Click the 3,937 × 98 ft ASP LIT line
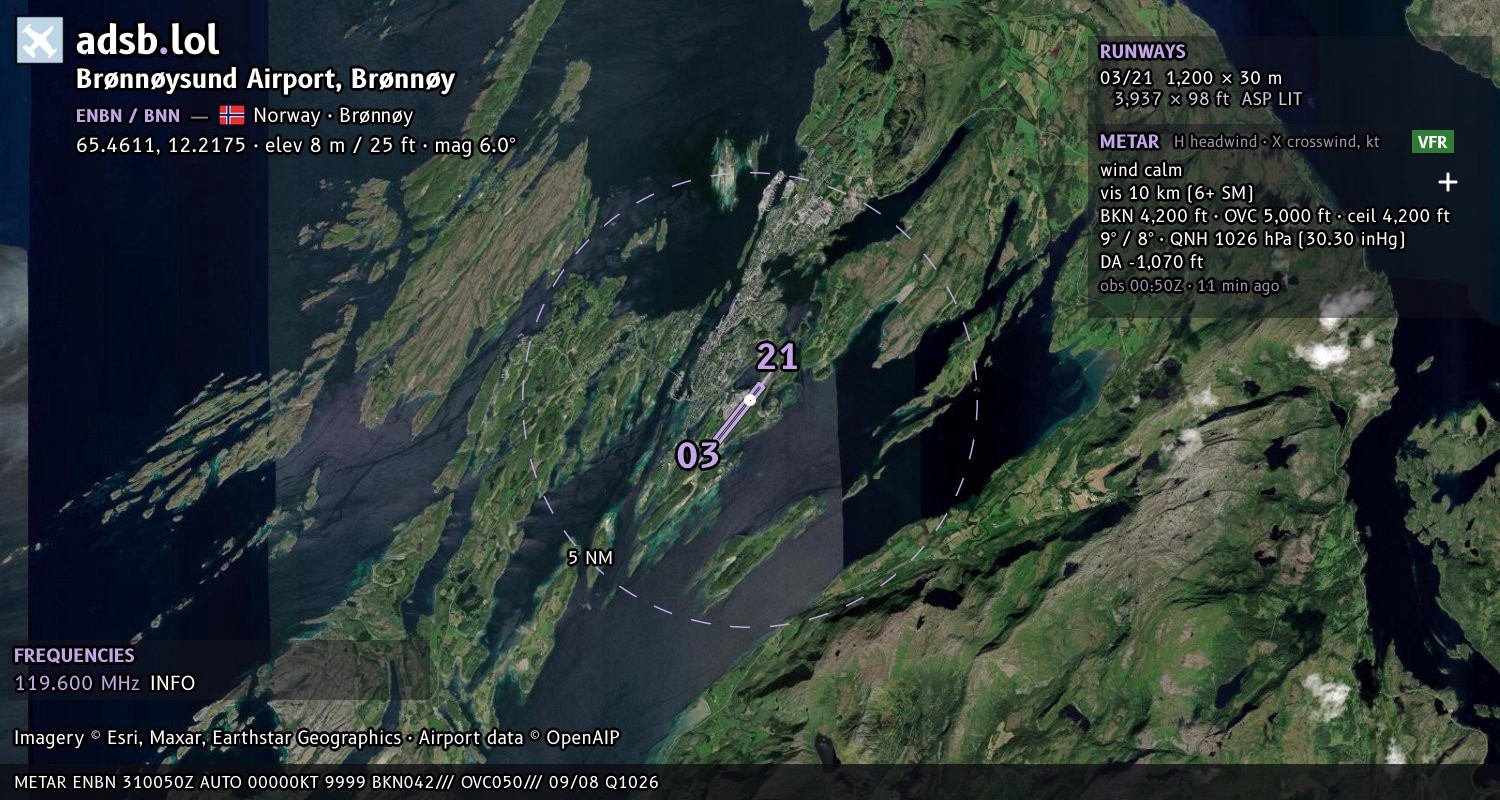This screenshot has width=1500, height=800. 1208,99
